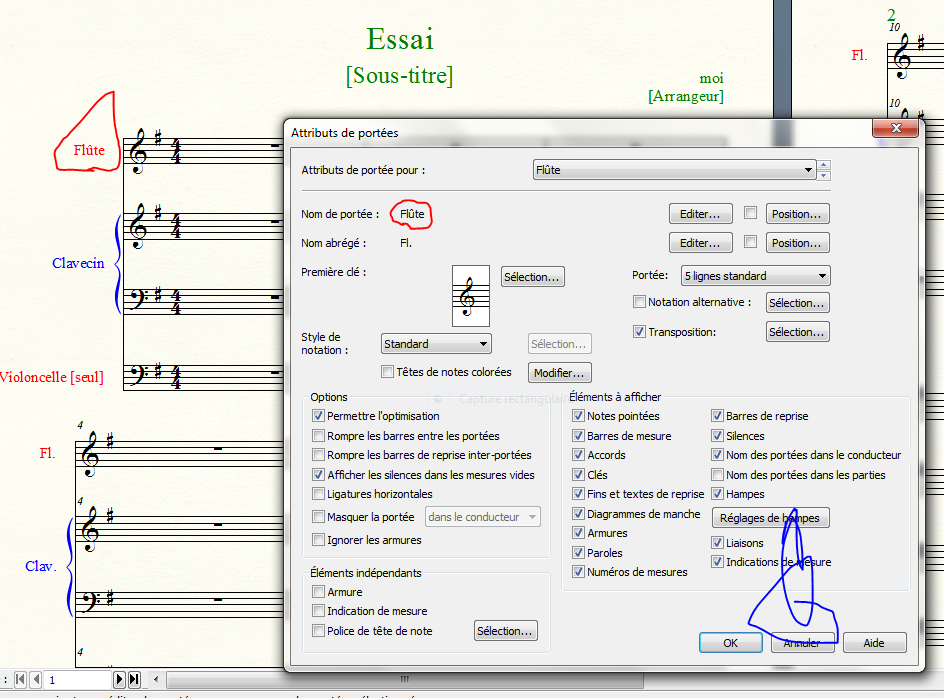
Task: Click the page number input field
Action: point(78,680)
